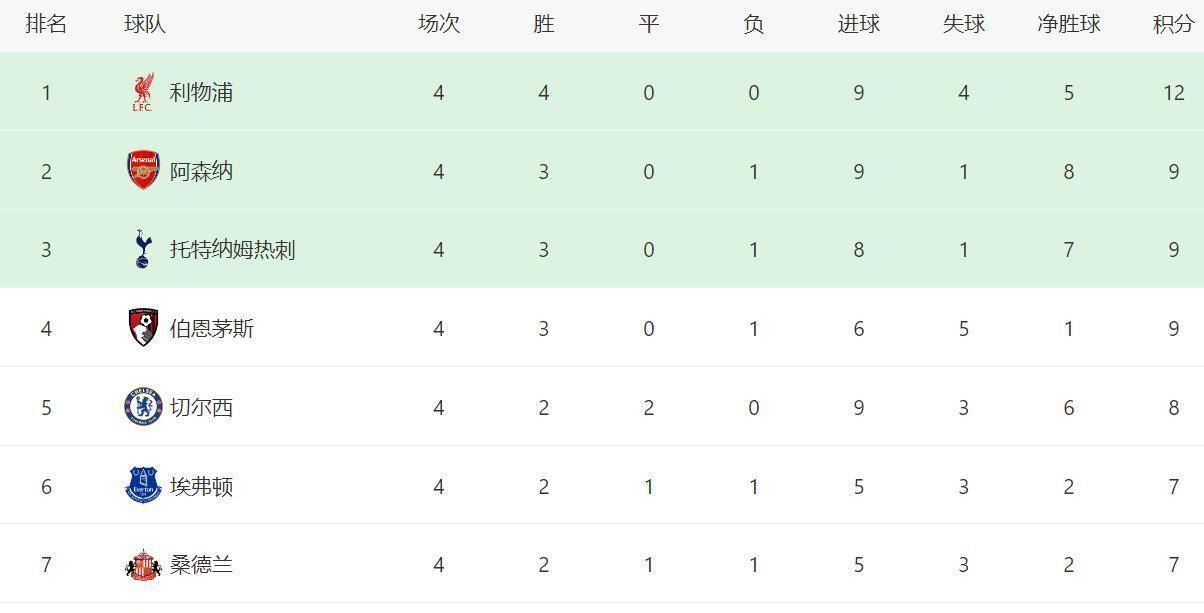Open the 埃弗顿 team name link
The height and width of the screenshot is (613, 1204).
(201, 486)
